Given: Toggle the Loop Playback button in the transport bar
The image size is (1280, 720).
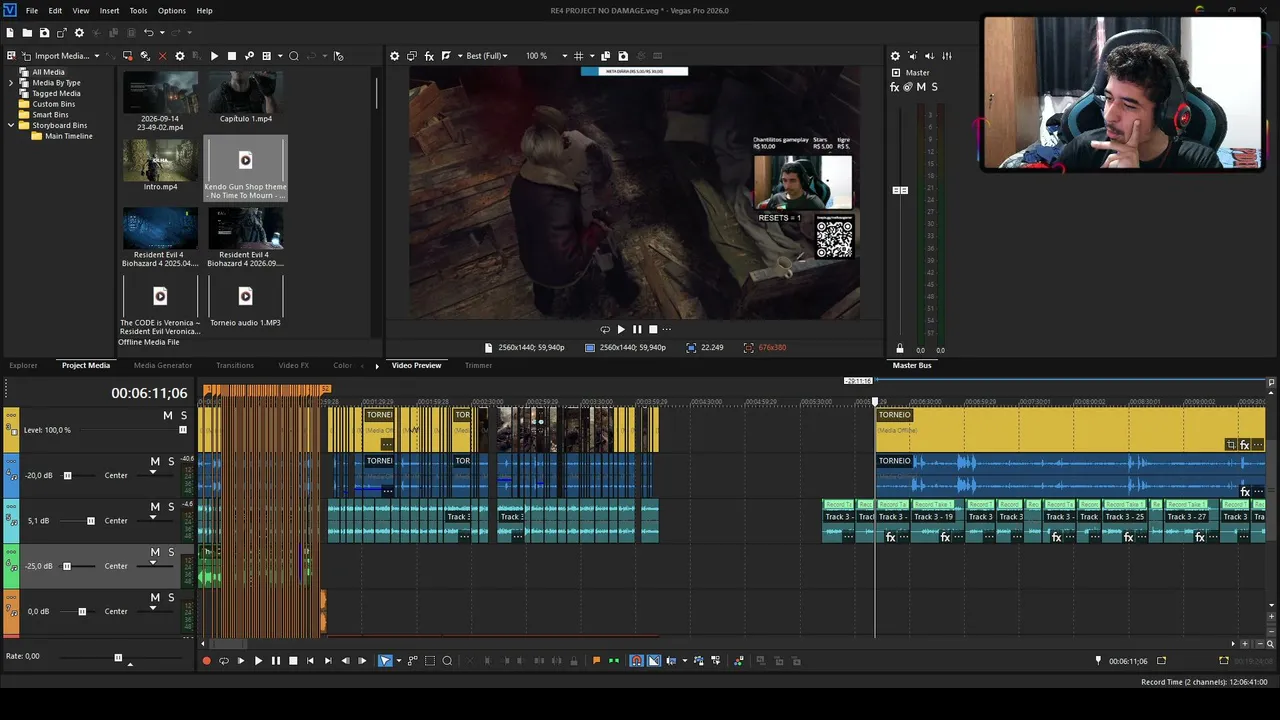Looking at the screenshot, I should coord(224,661).
